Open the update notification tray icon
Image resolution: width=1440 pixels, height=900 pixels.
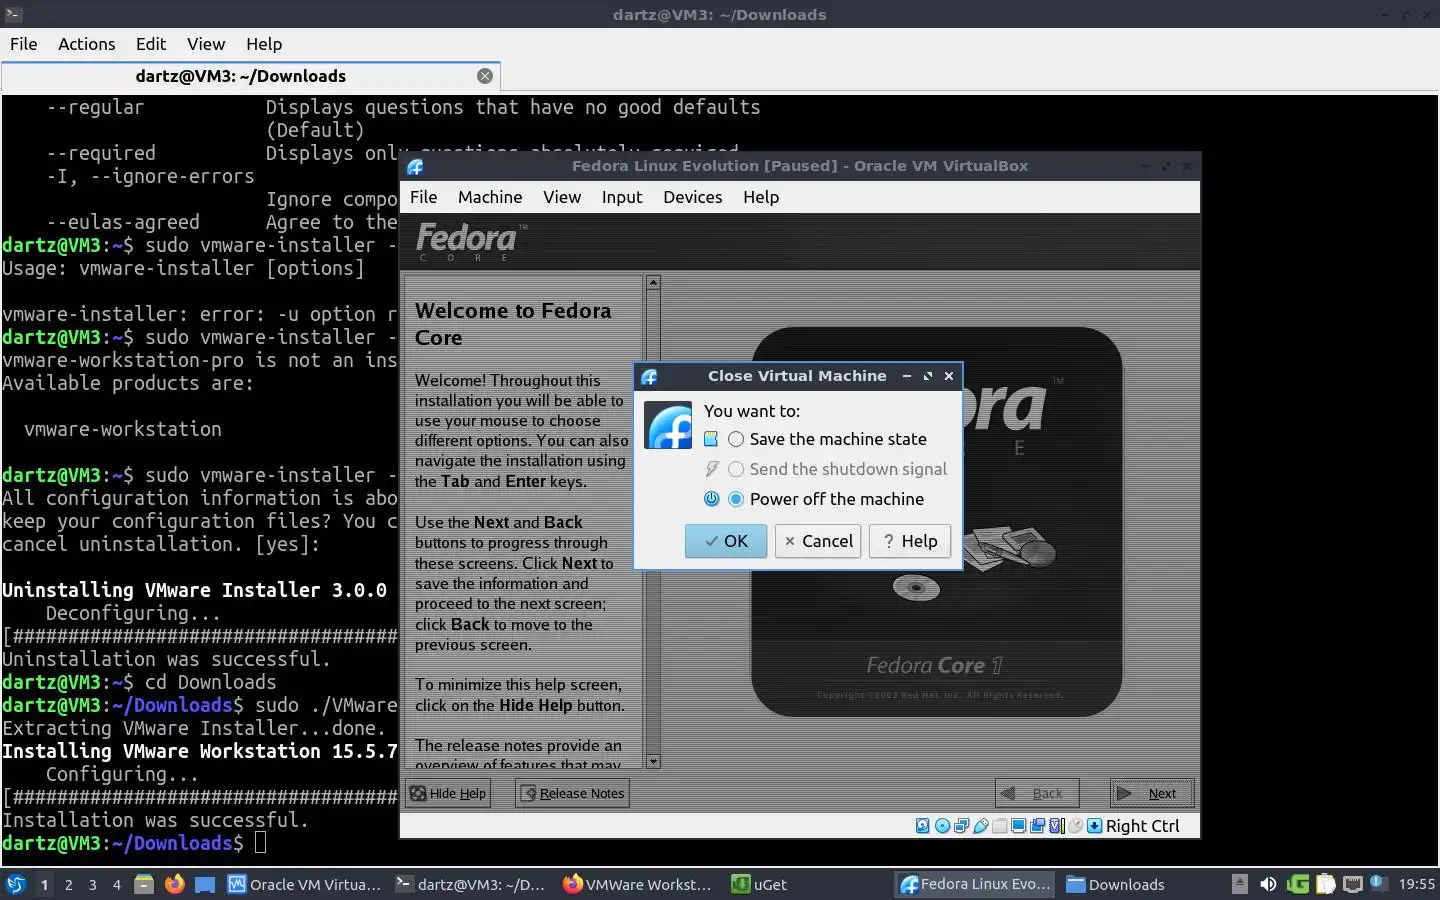[1378, 883]
